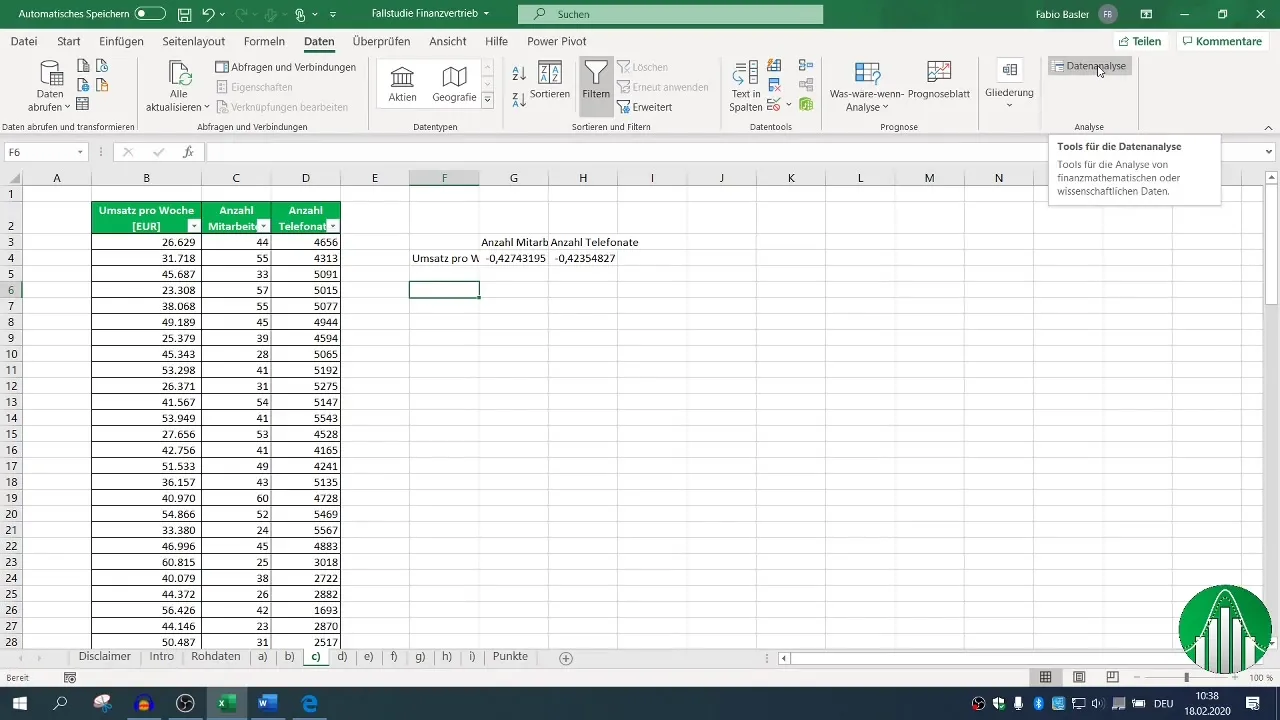The width and height of the screenshot is (1280, 720).
Task: Open filter dropdown for Umsatz pro Woche
Action: (194, 226)
